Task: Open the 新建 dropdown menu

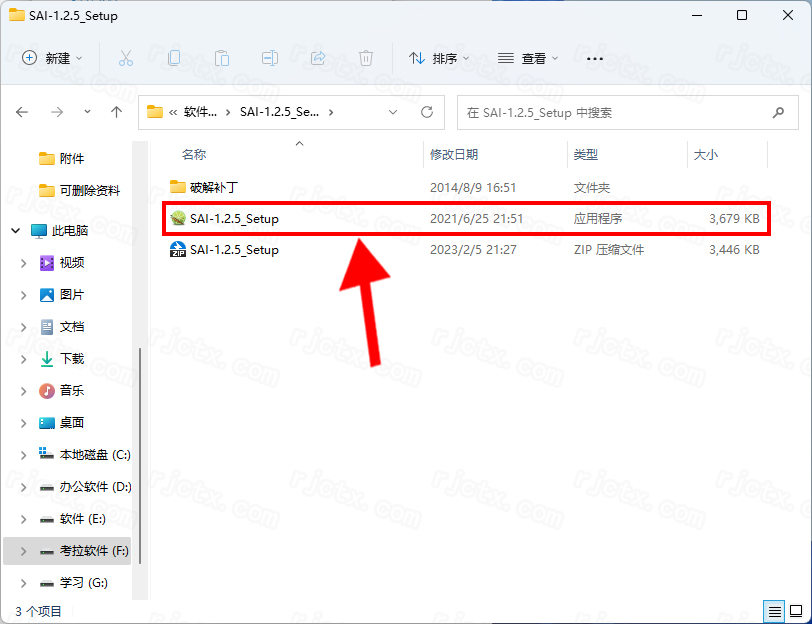Action: coord(52,58)
